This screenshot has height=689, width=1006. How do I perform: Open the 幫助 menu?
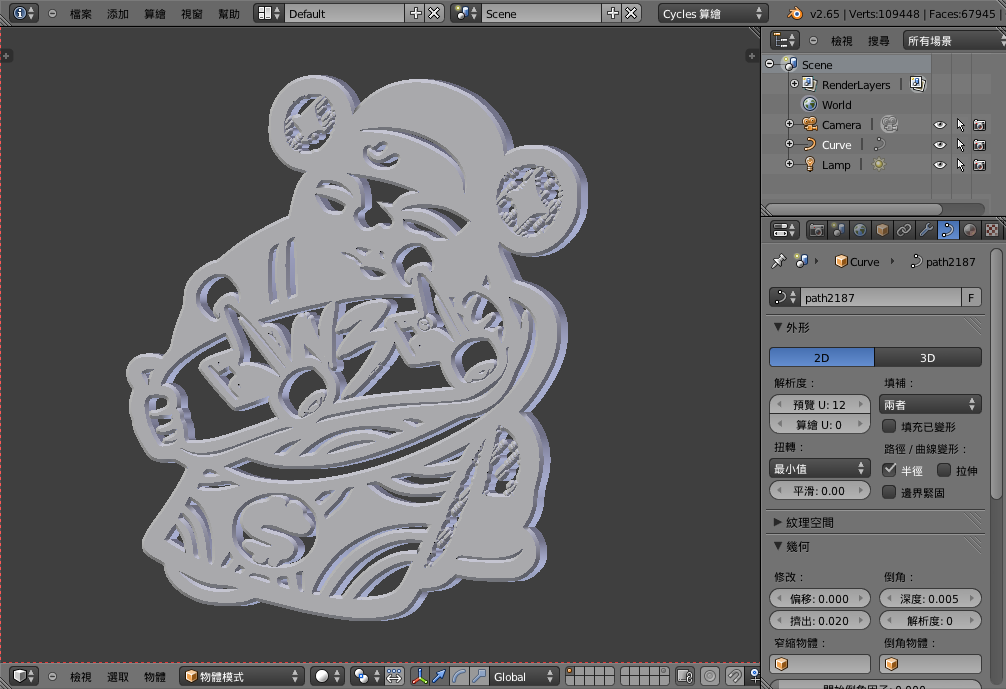229,13
